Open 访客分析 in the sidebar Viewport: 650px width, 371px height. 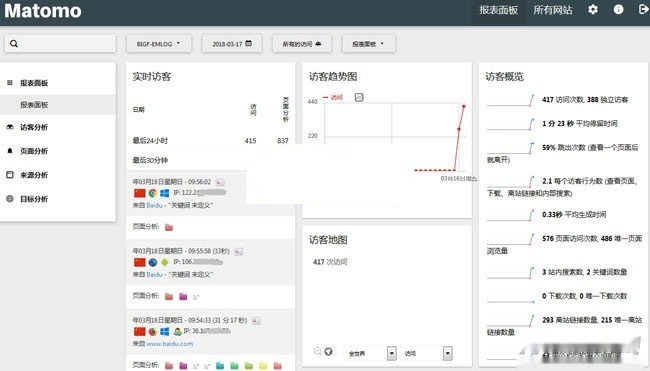pos(34,127)
